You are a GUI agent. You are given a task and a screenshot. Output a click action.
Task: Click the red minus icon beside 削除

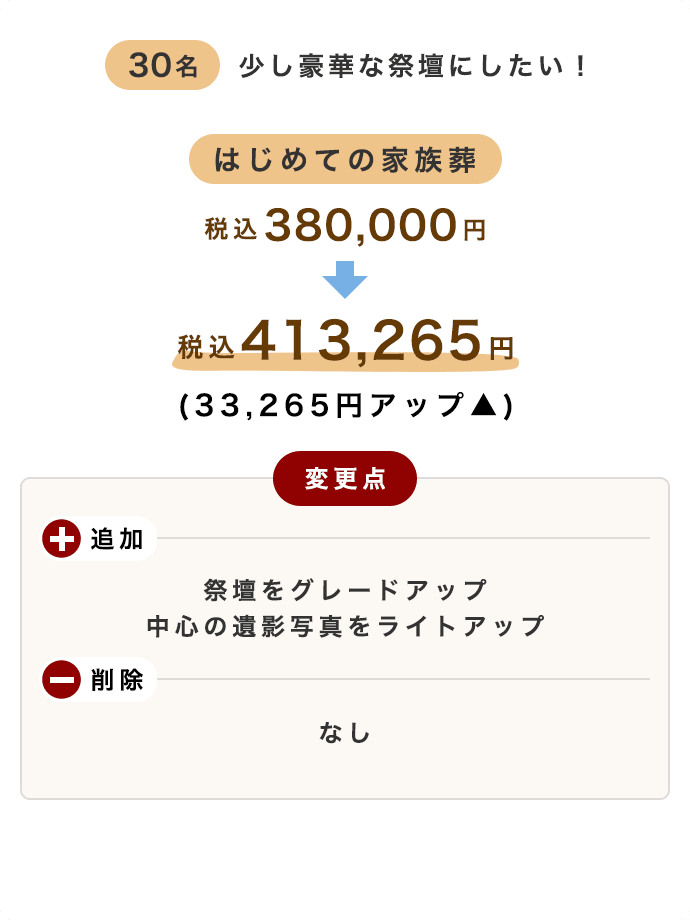coord(61,680)
